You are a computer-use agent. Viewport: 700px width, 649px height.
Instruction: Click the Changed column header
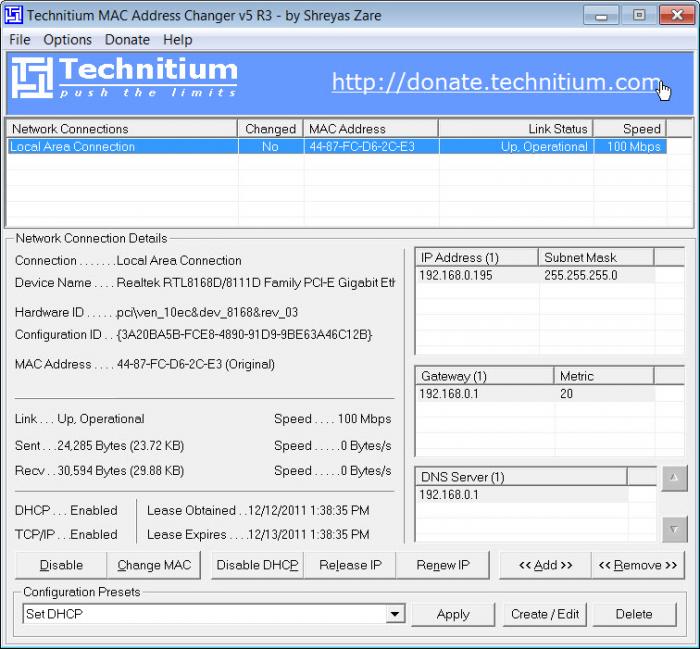[270, 129]
